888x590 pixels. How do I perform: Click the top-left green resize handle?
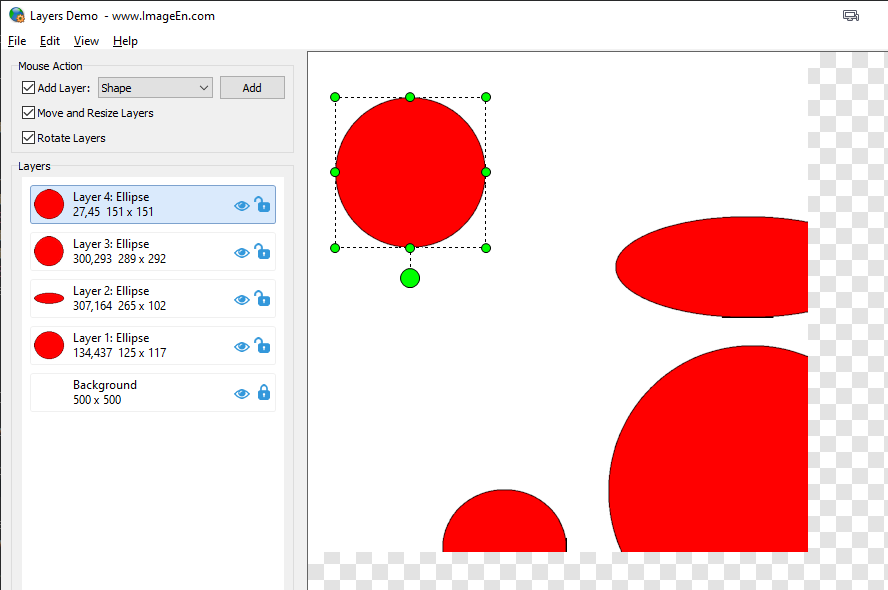[335, 97]
